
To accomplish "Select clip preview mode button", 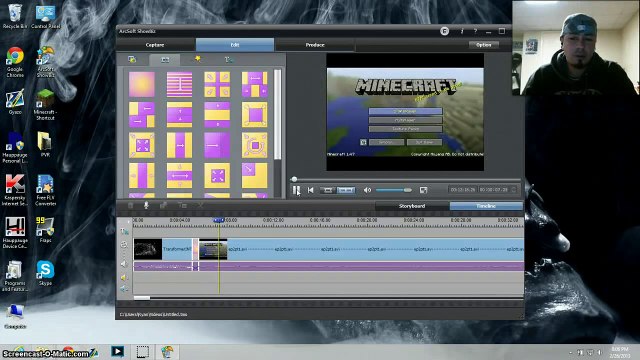I will point(327,190).
